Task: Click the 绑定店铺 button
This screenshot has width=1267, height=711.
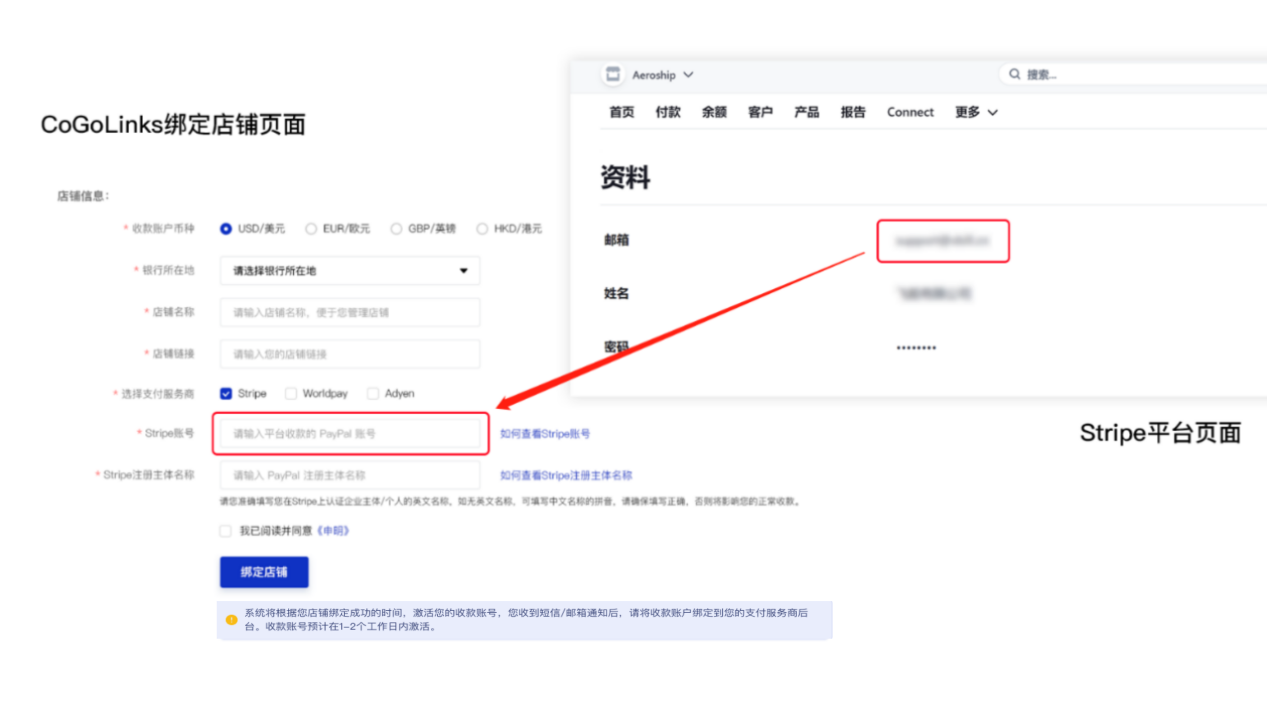Action: pyautogui.click(x=263, y=572)
